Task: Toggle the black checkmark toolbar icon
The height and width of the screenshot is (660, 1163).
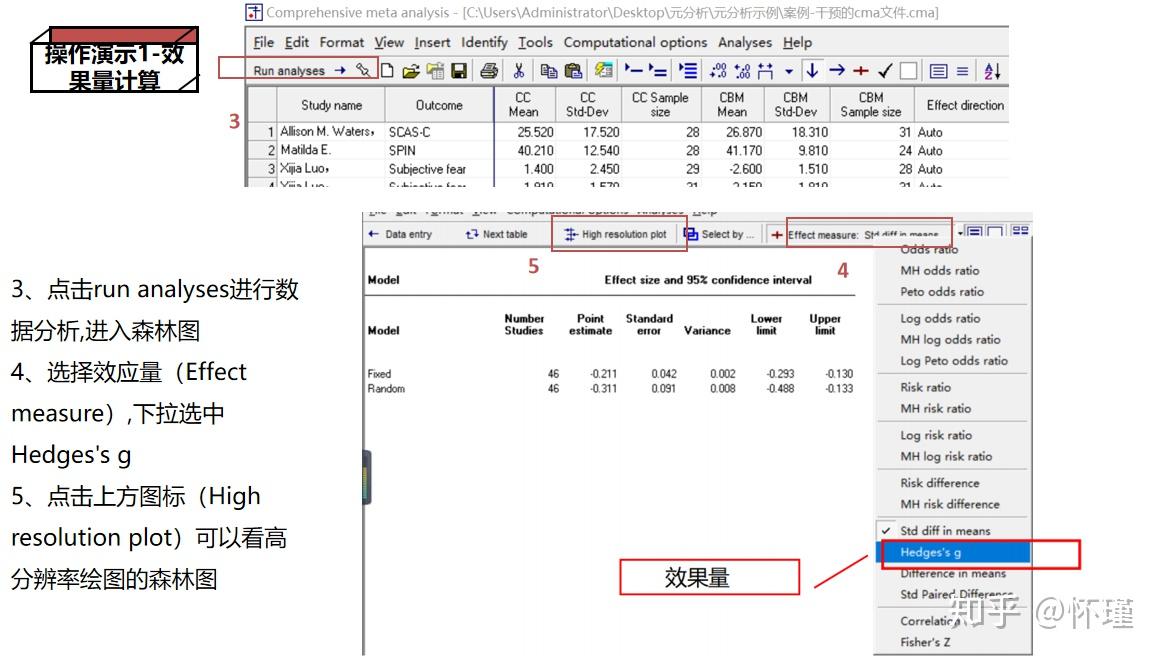Action: tap(885, 70)
